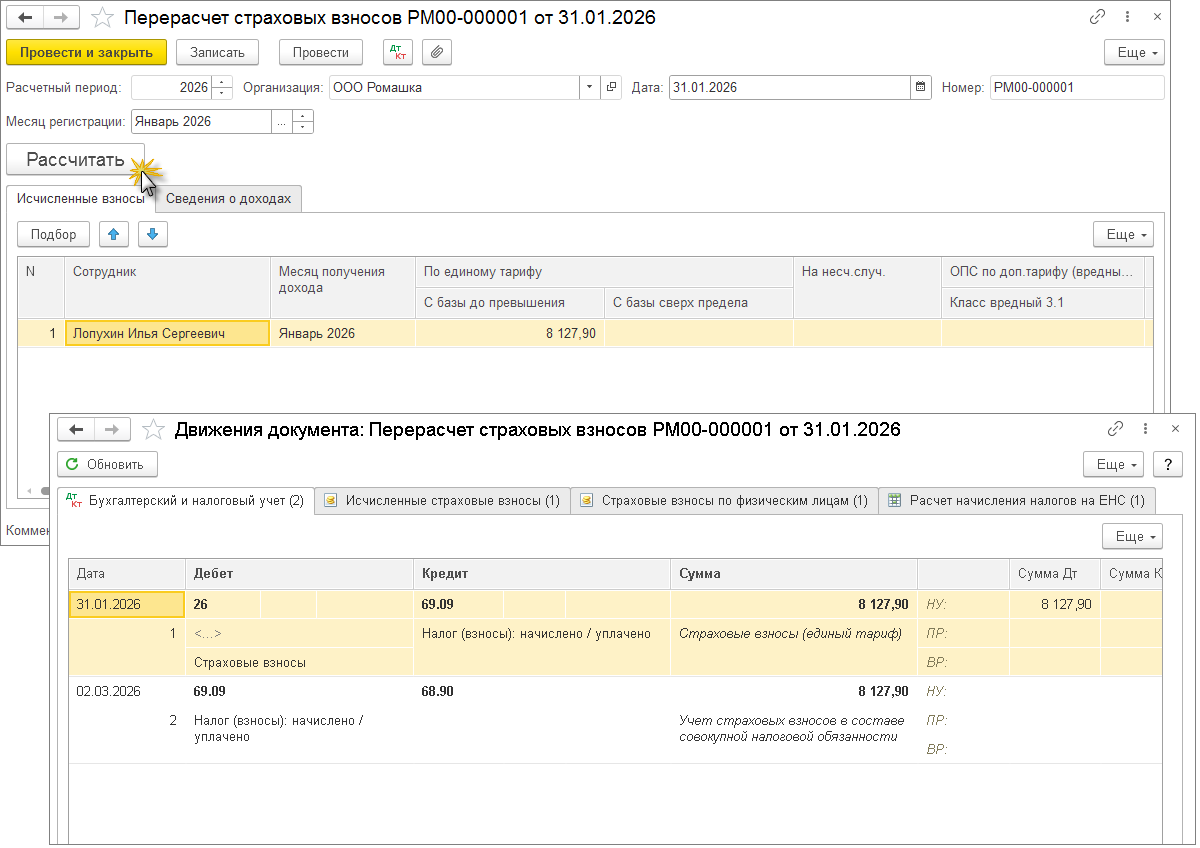Click help question mark in movements window
This screenshot has height=848, width=1200.
(x=1166, y=464)
